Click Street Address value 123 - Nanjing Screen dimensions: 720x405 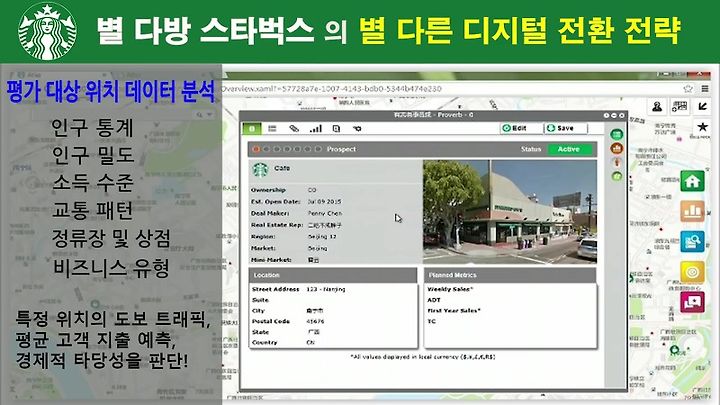coord(326,289)
